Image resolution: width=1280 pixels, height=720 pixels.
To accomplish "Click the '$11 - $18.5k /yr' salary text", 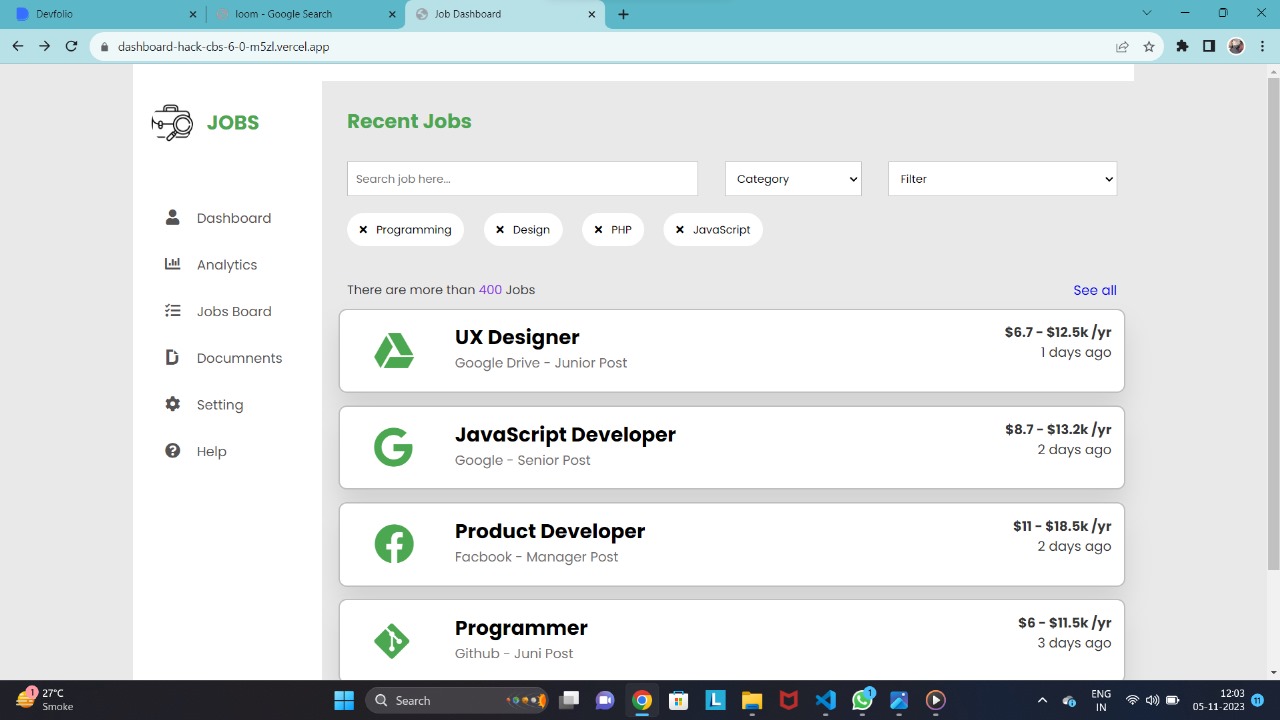I will [1062, 526].
